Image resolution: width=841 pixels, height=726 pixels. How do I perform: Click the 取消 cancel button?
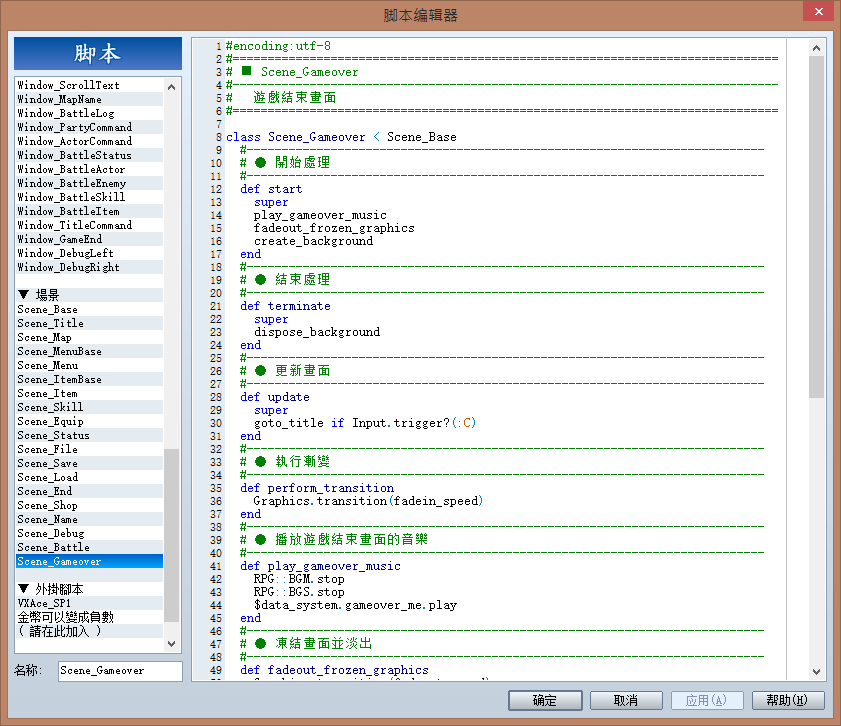pyautogui.click(x=626, y=700)
